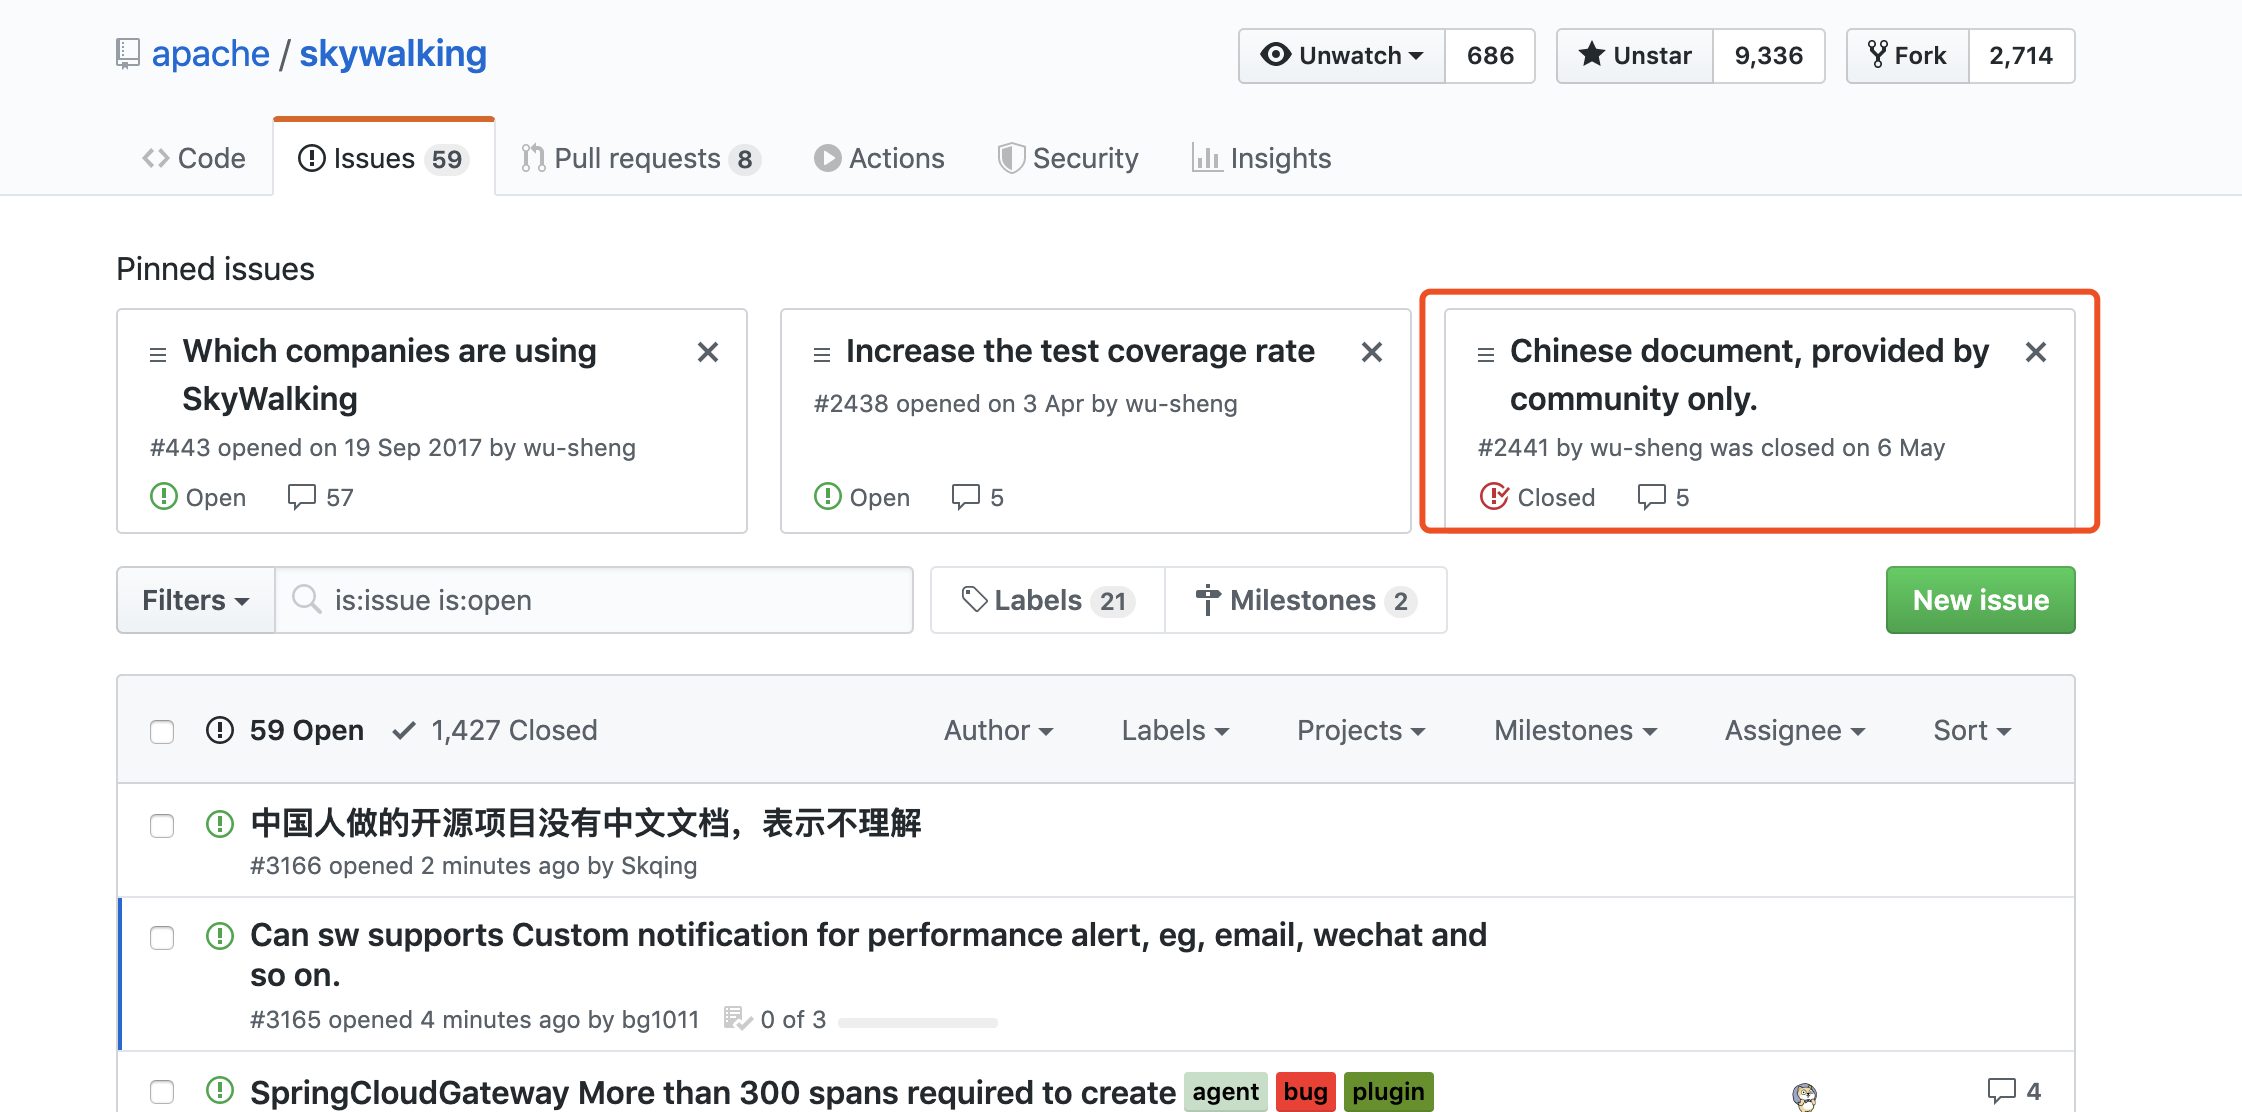Click the green New issue button
The height and width of the screenshot is (1112, 2242).
click(1980, 600)
